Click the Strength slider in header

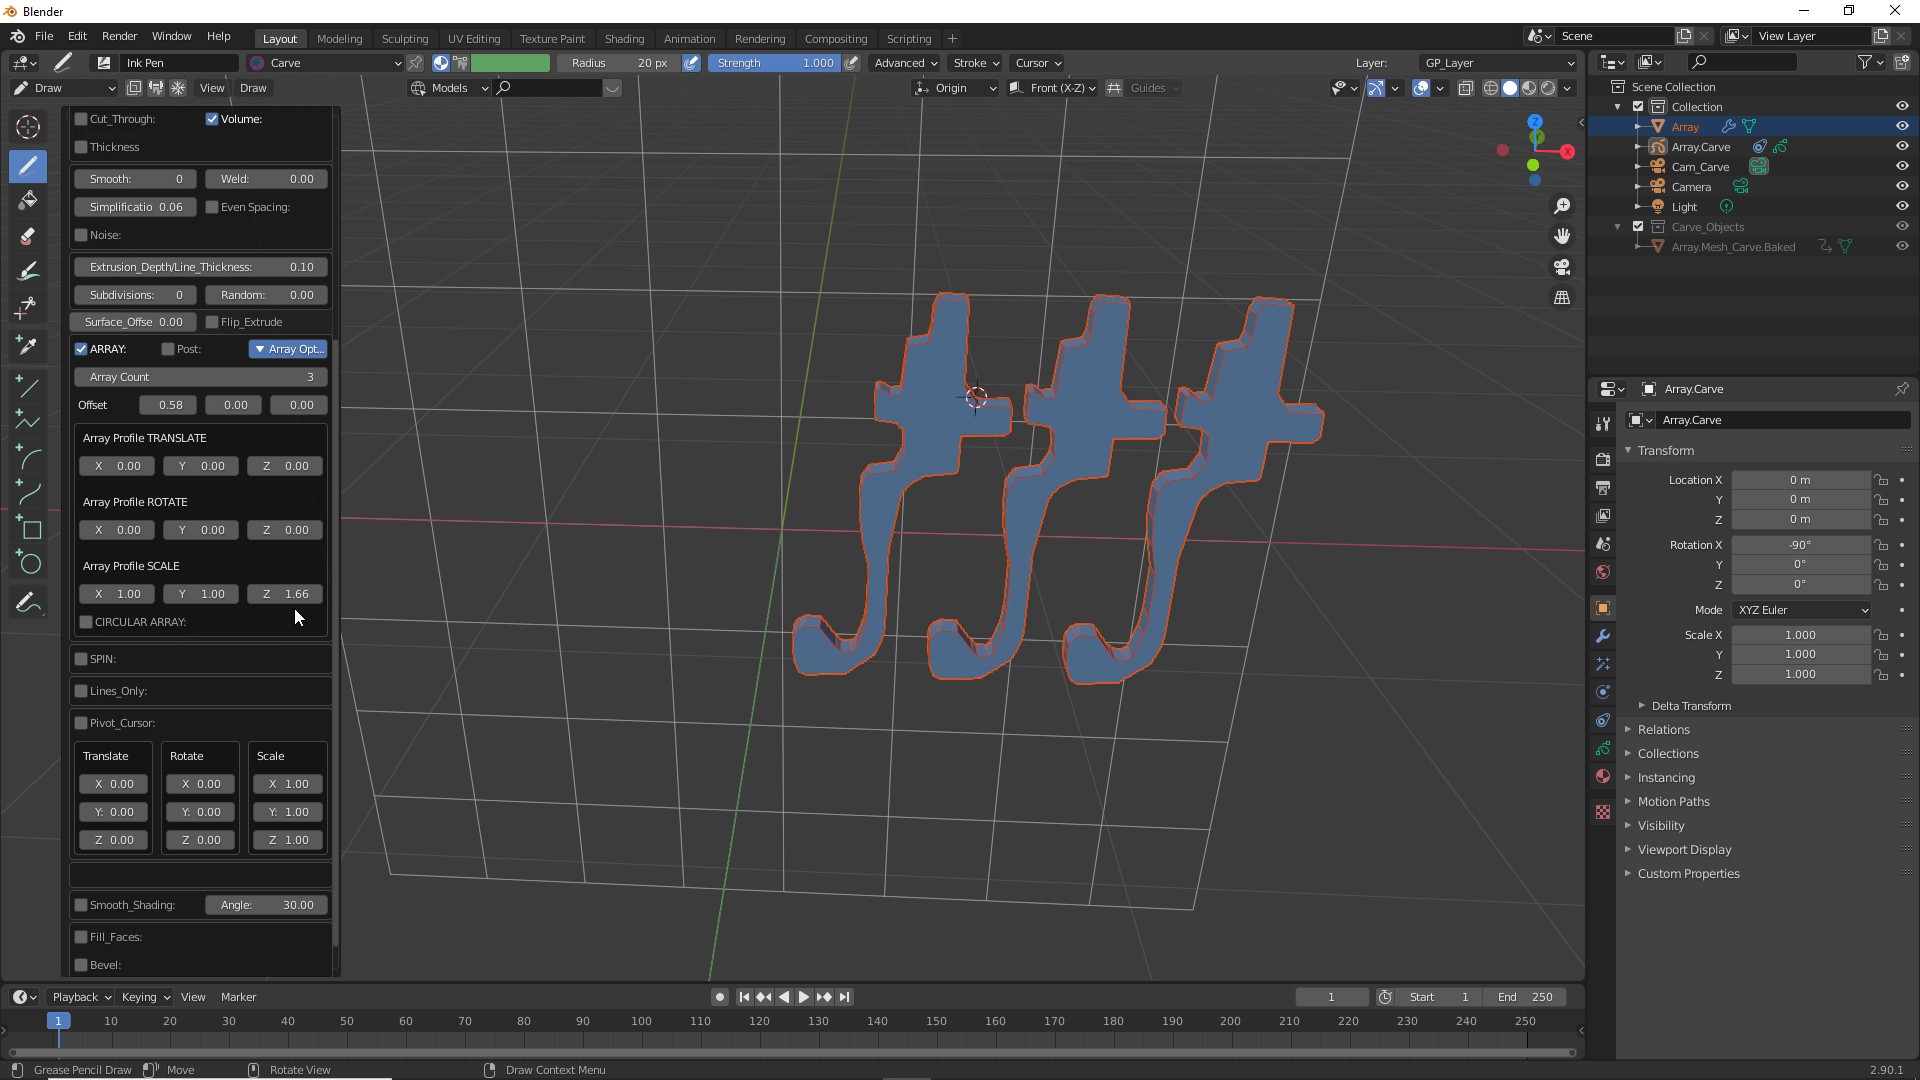coord(774,63)
